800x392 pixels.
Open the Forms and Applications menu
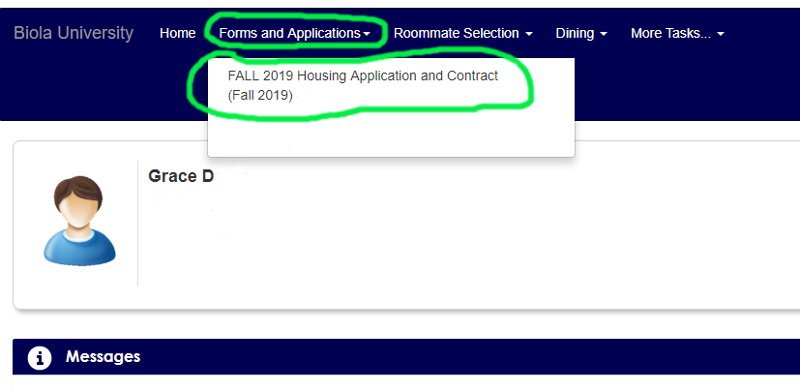(x=295, y=33)
